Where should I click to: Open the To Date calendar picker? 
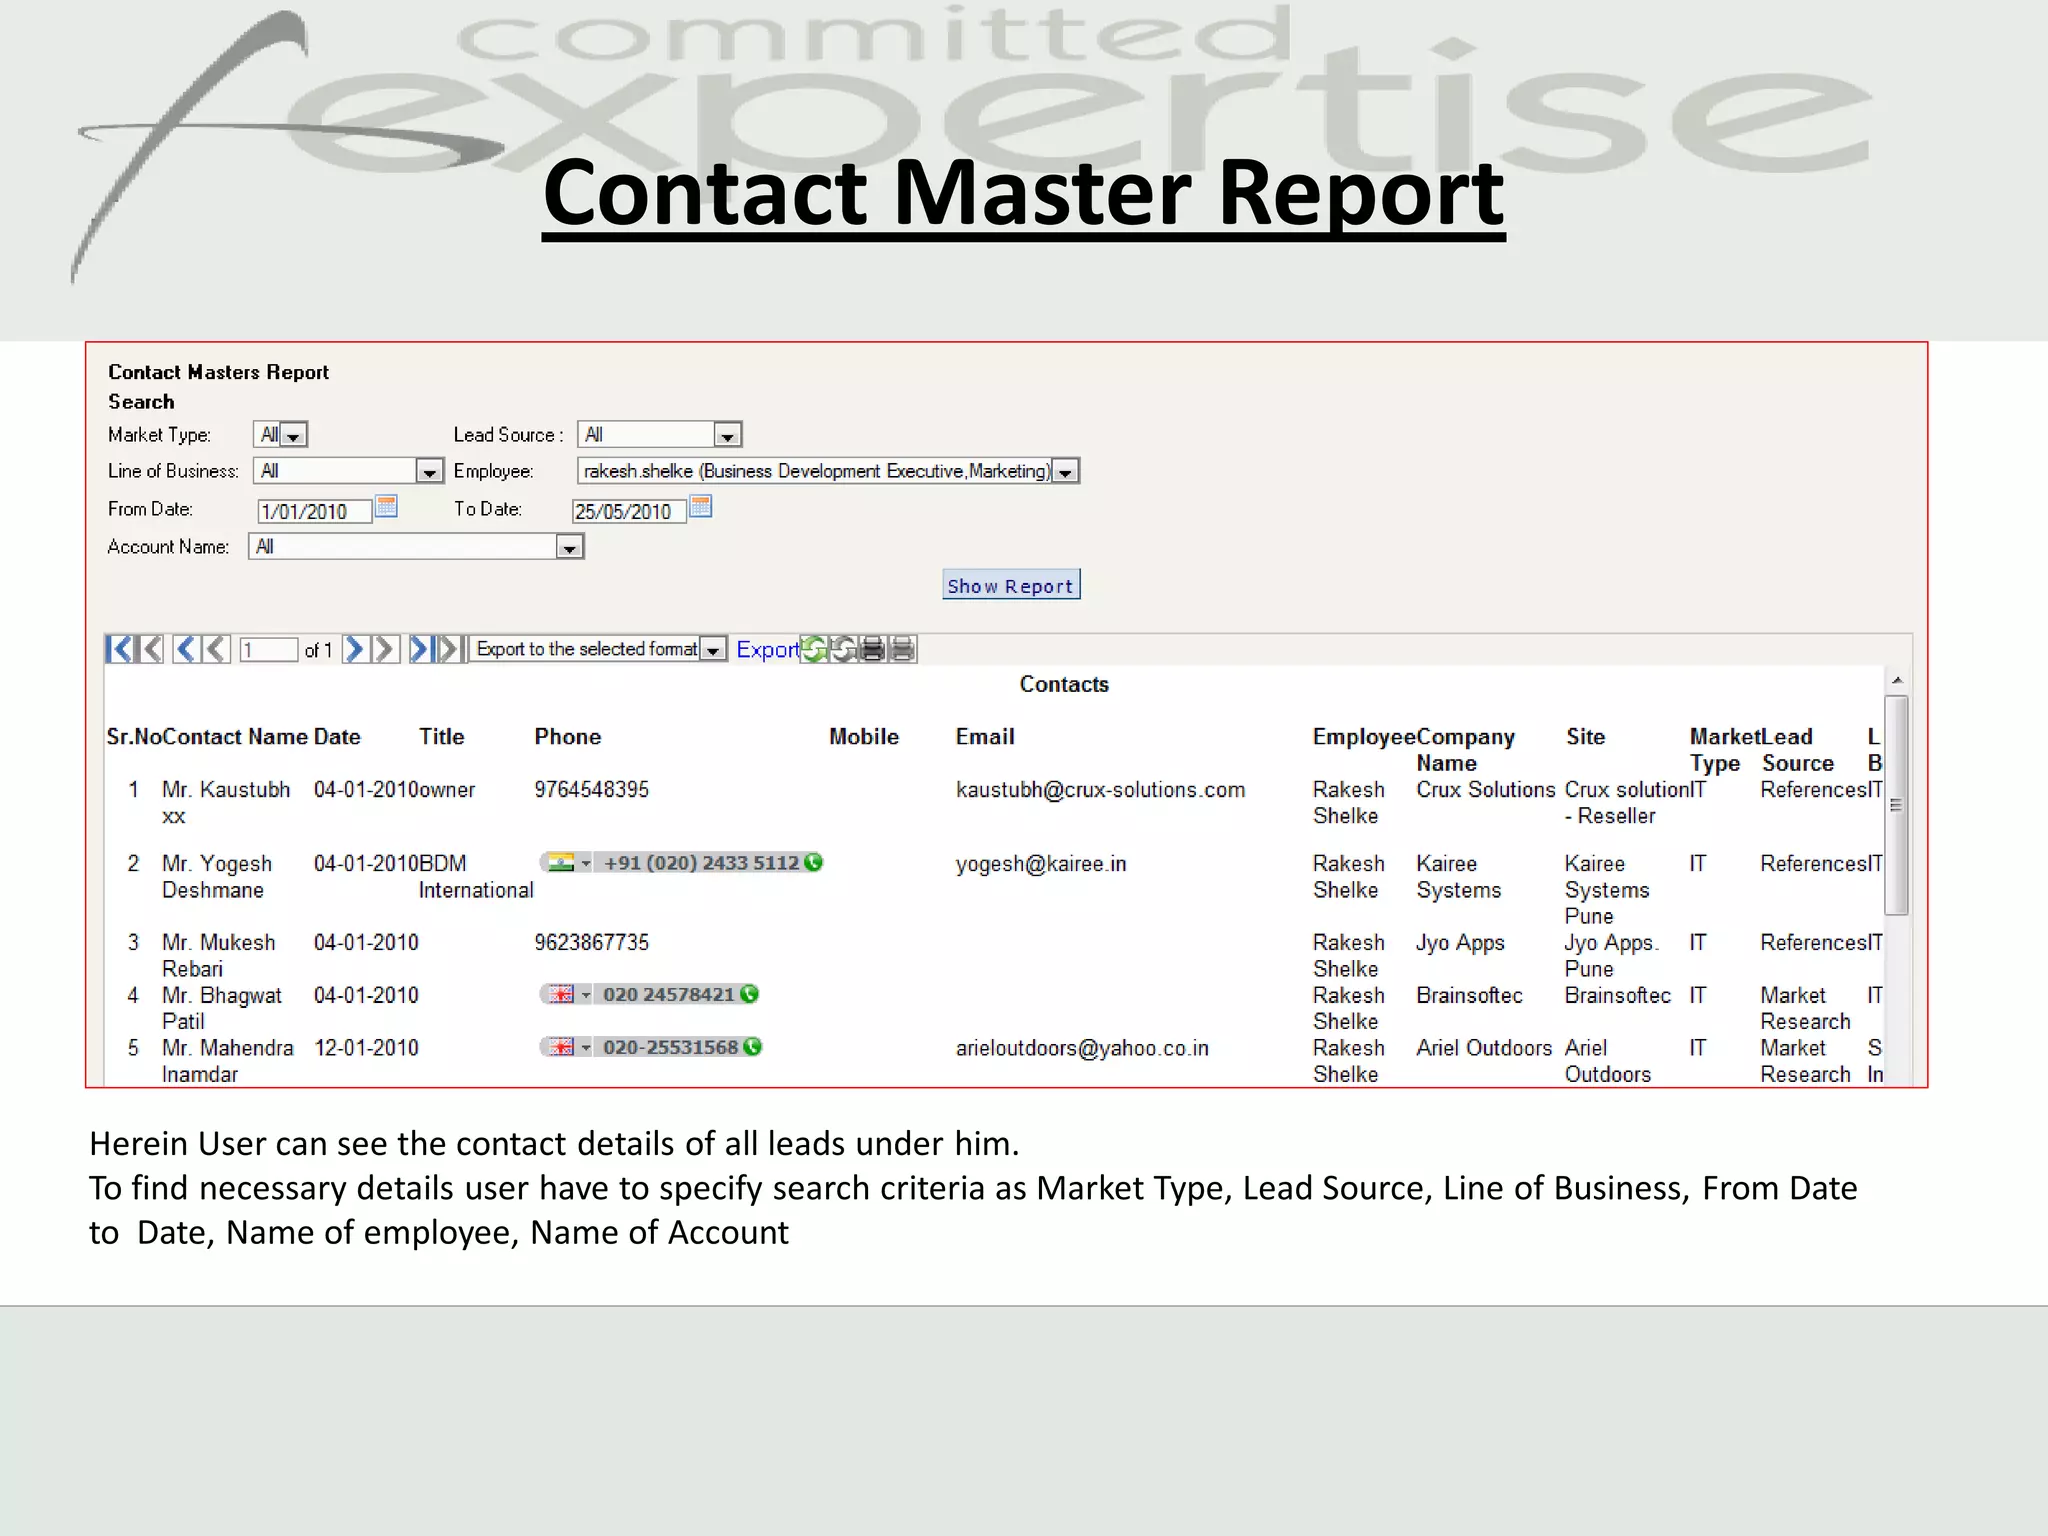701,506
